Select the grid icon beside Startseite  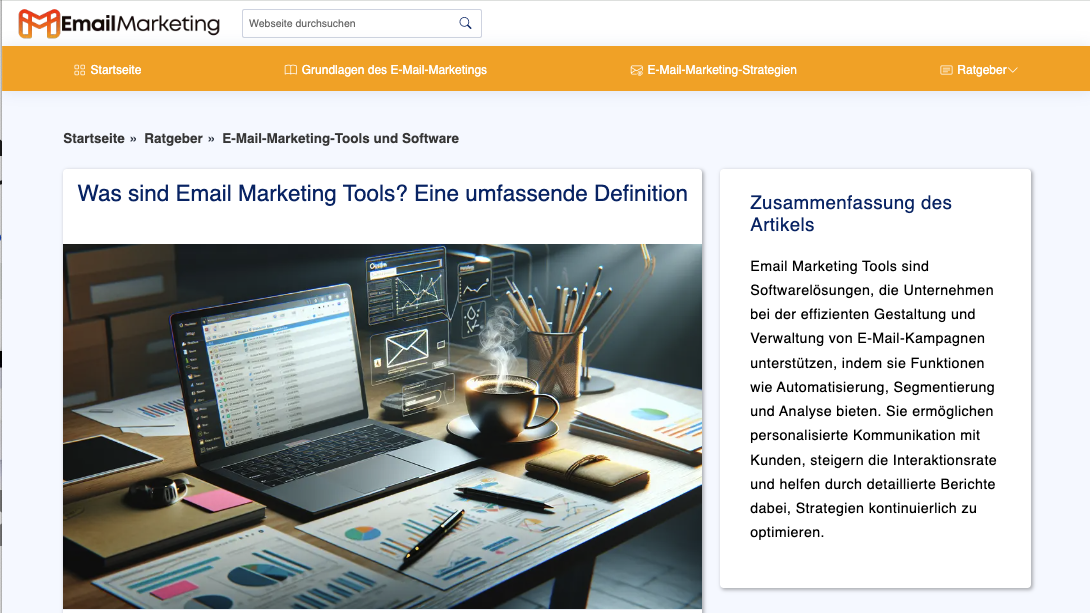[x=77, y=70]
